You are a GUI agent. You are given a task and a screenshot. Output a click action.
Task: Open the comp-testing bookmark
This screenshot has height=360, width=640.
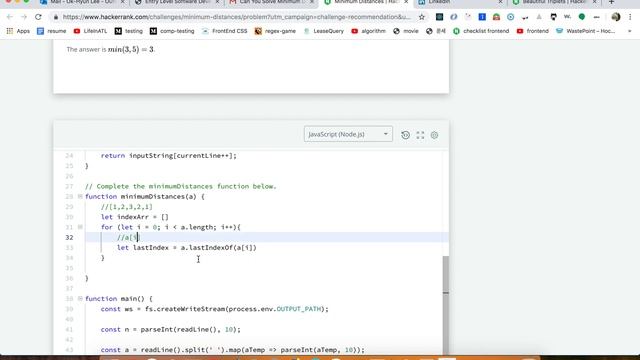[x=172, y=31]
